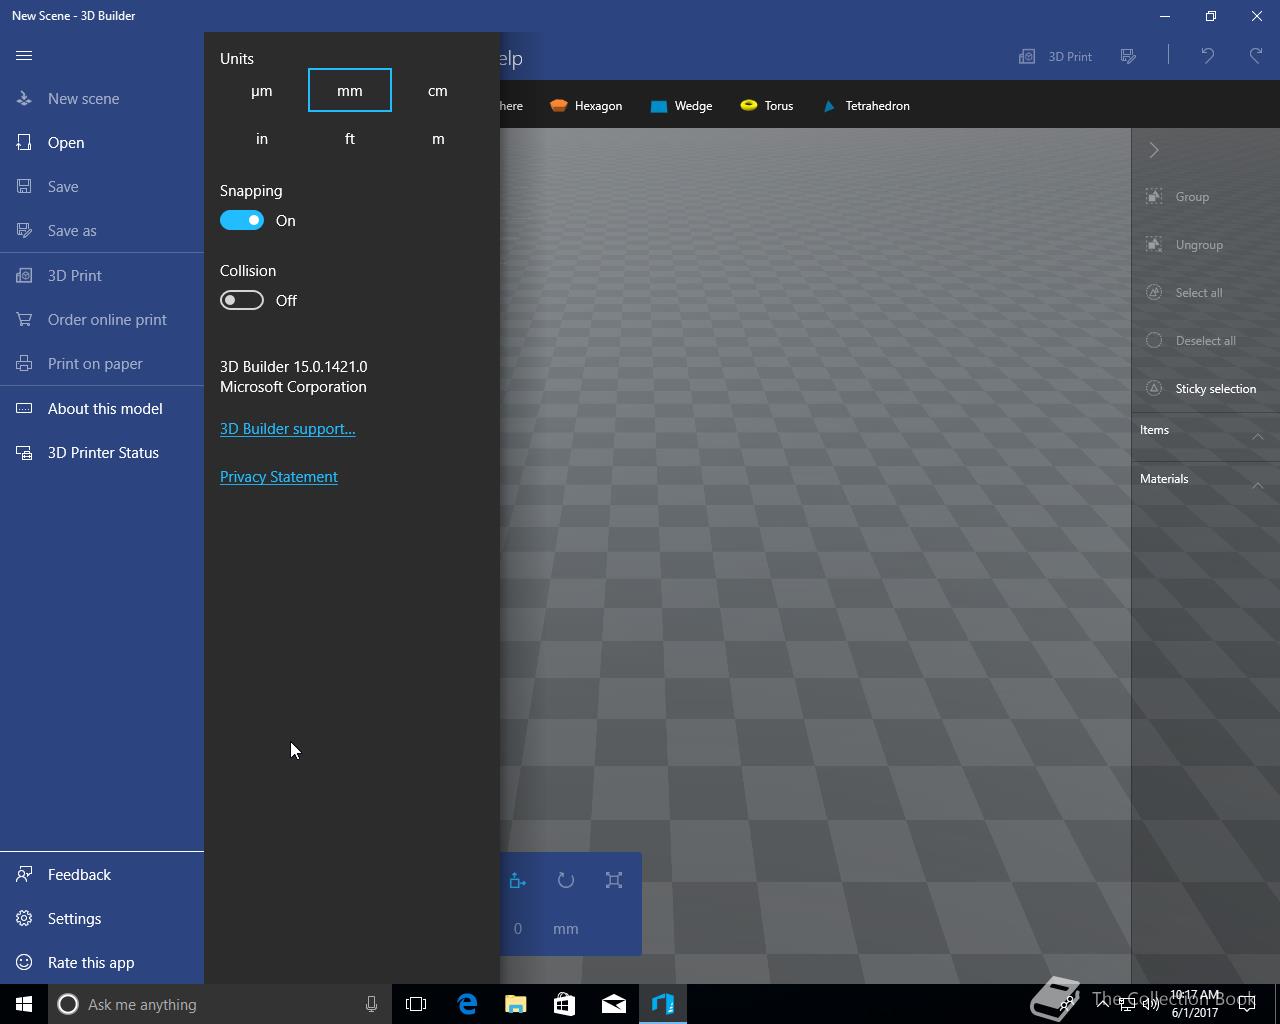Image resolution: width=1280 pixels, height=1024 pixels.
Task: Click the Ungroup button
Action: pyautogui.click(x=1206, y=244)
